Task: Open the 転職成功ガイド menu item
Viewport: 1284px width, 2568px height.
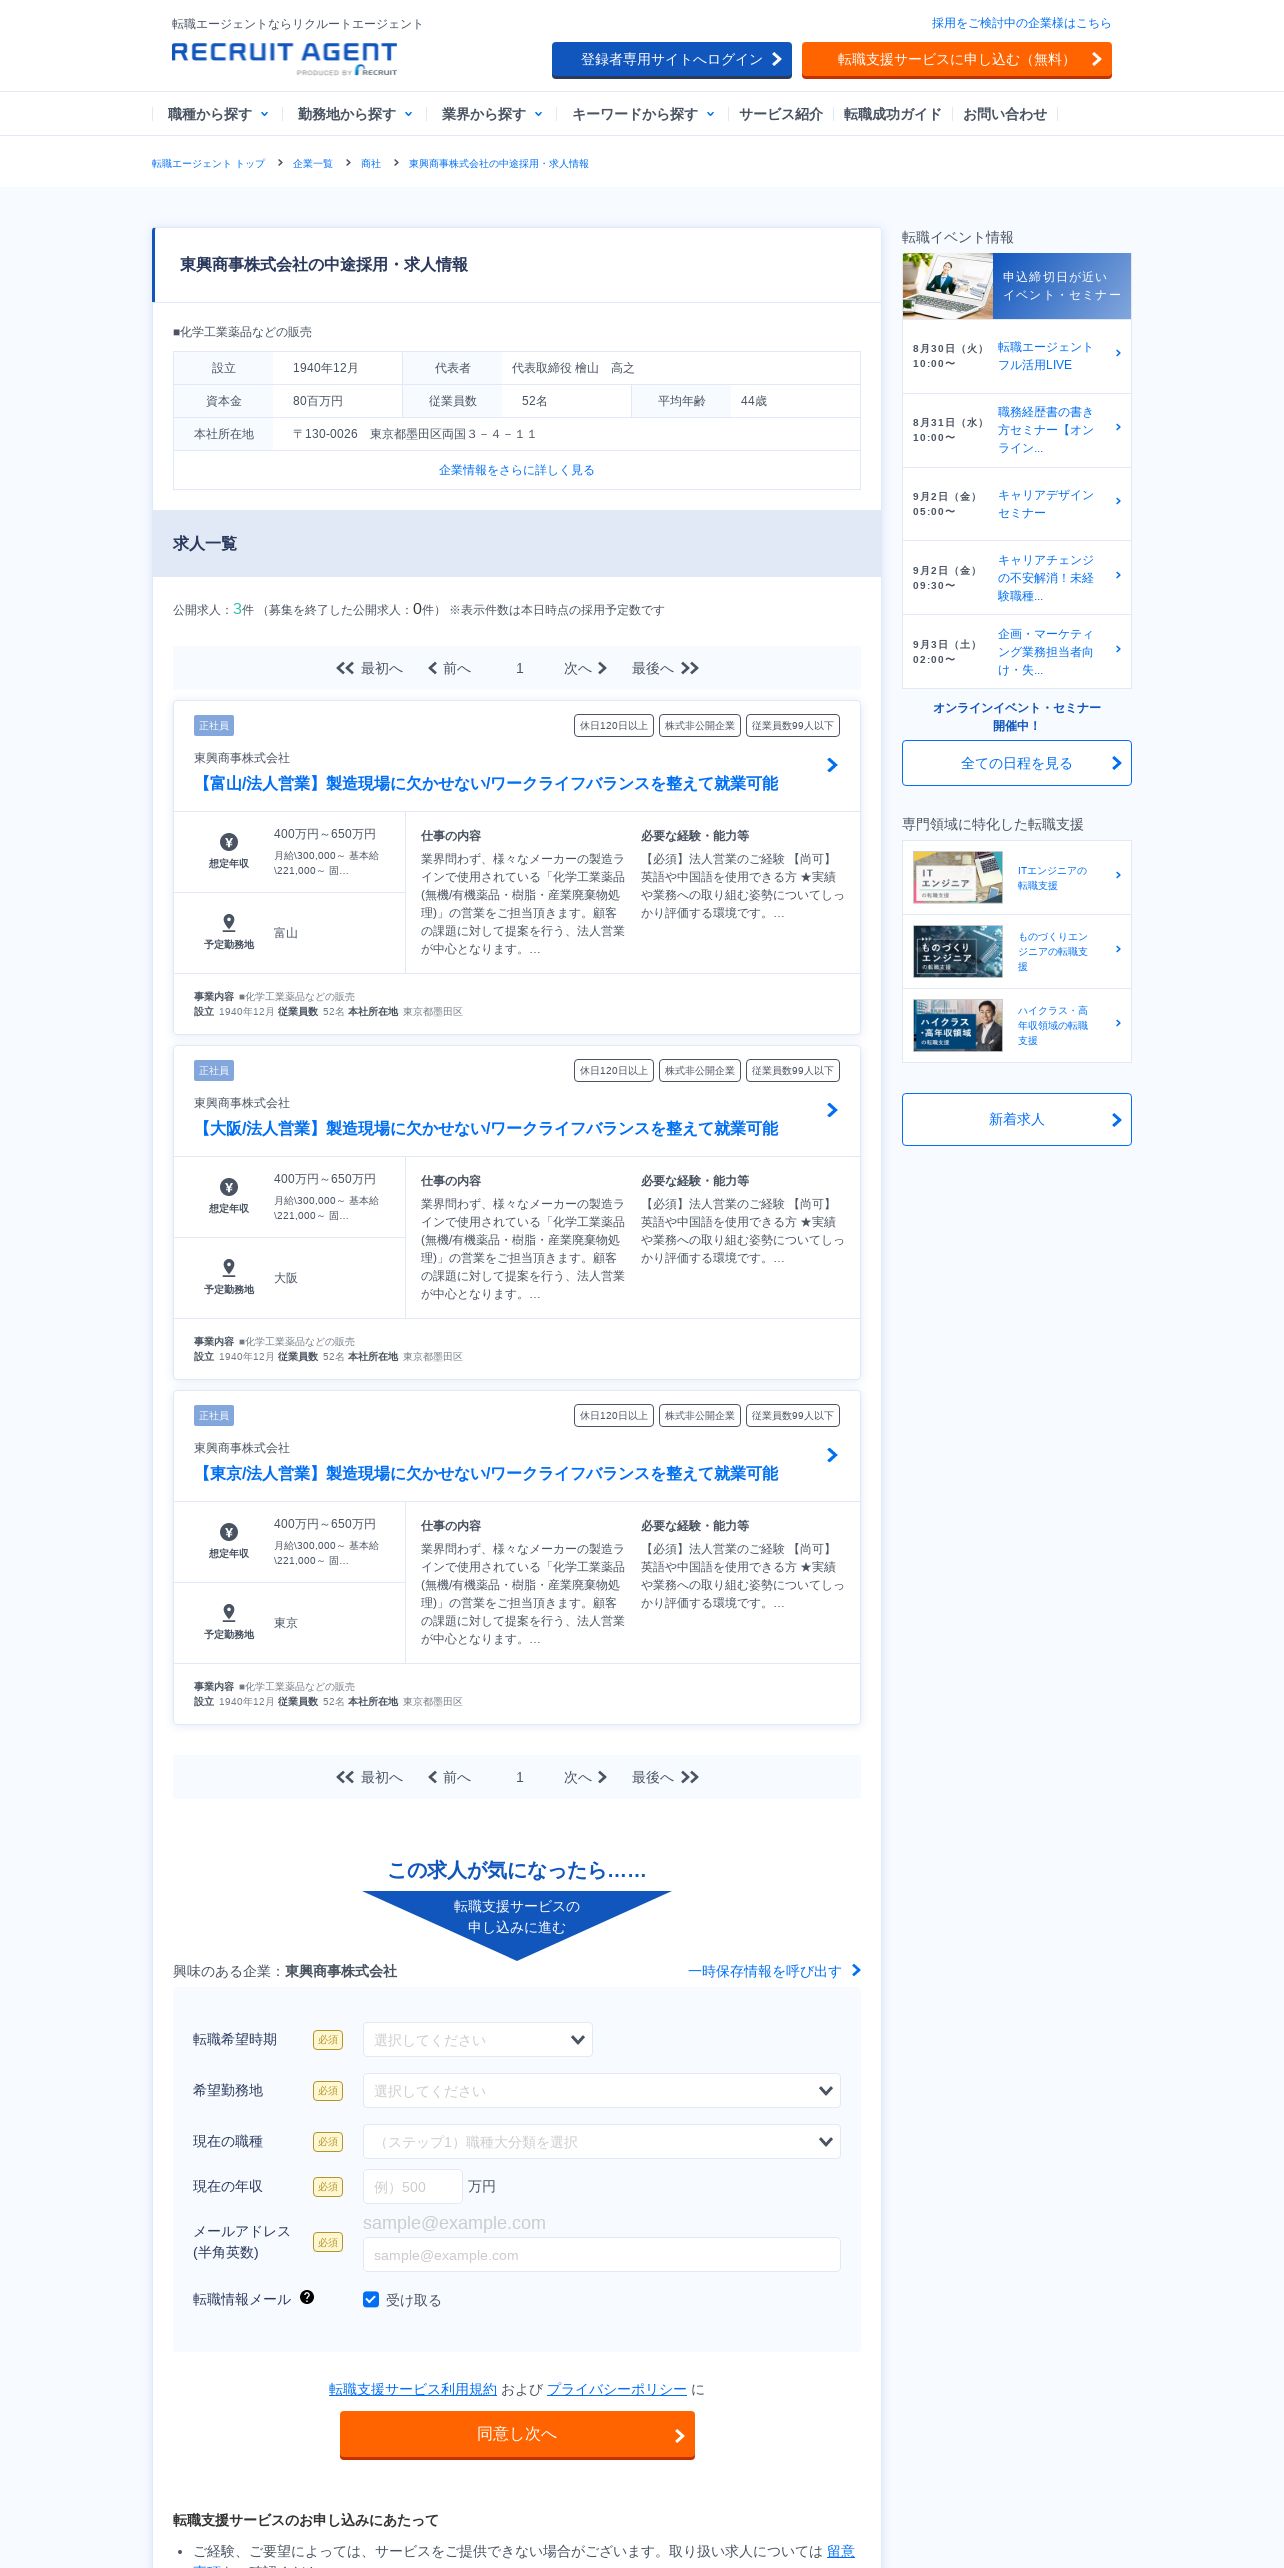Action: click(892, 114)
